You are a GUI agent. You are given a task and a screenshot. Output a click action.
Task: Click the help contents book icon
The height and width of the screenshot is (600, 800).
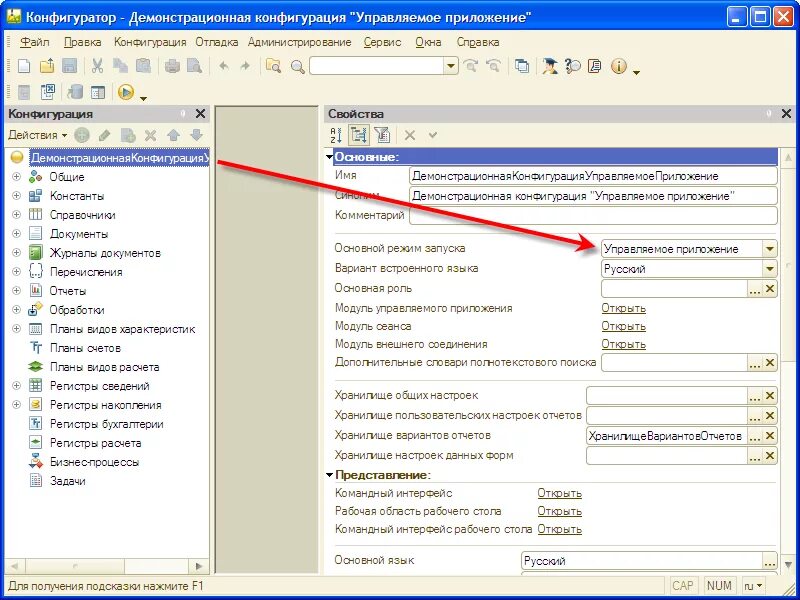pyautogui.click(x=595, y=66)
